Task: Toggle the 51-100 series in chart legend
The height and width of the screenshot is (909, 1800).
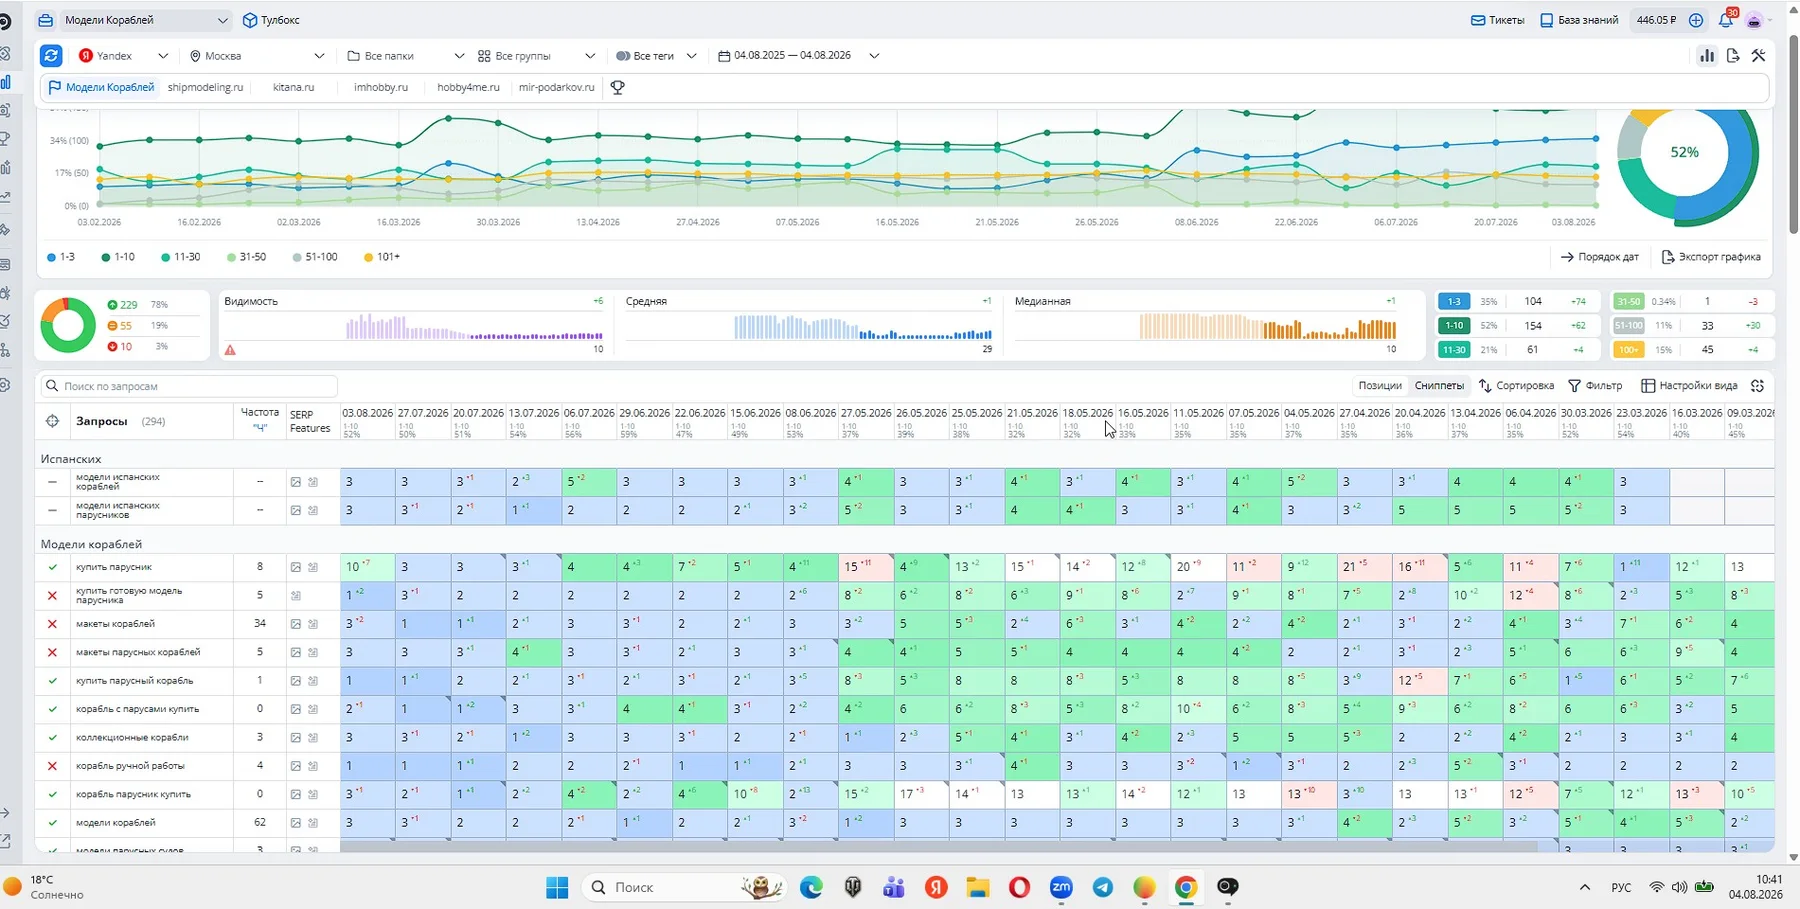Action: 315,257
